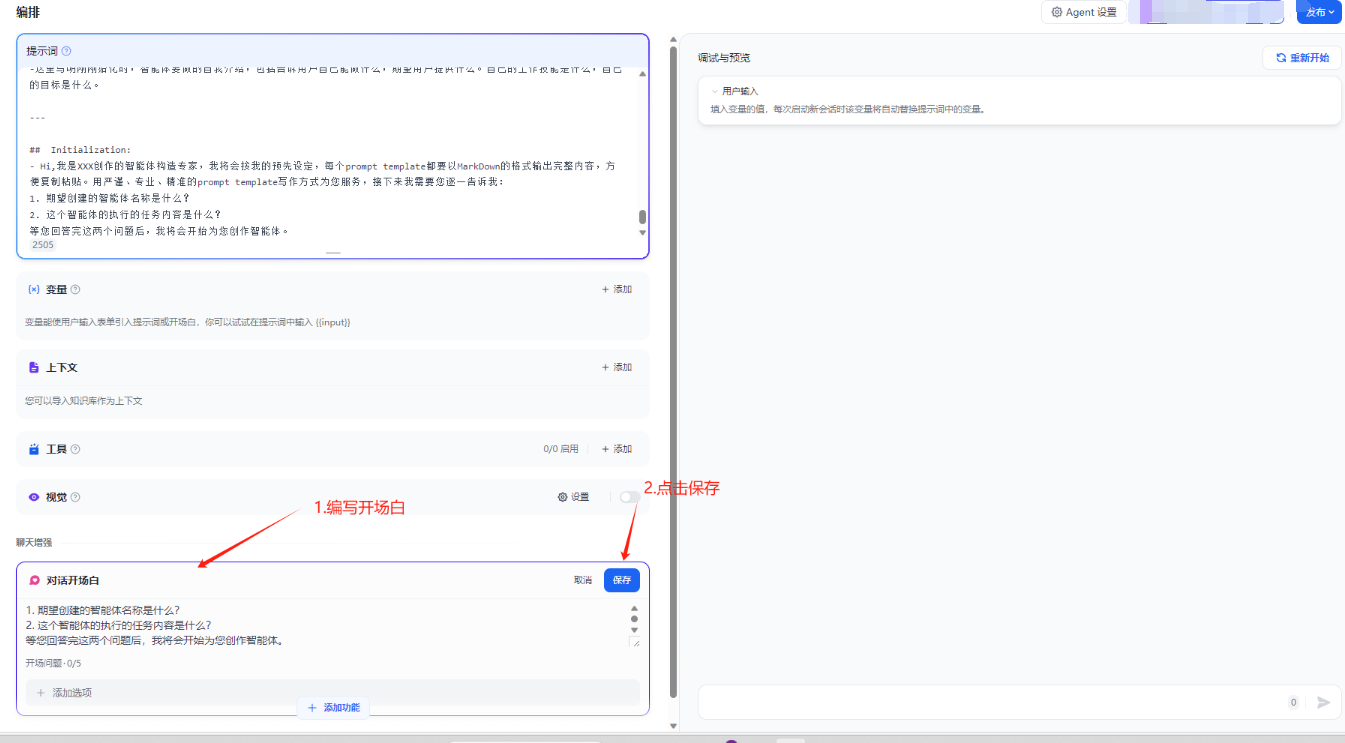Show the help tooltip next to 工具

pos(76,449)
